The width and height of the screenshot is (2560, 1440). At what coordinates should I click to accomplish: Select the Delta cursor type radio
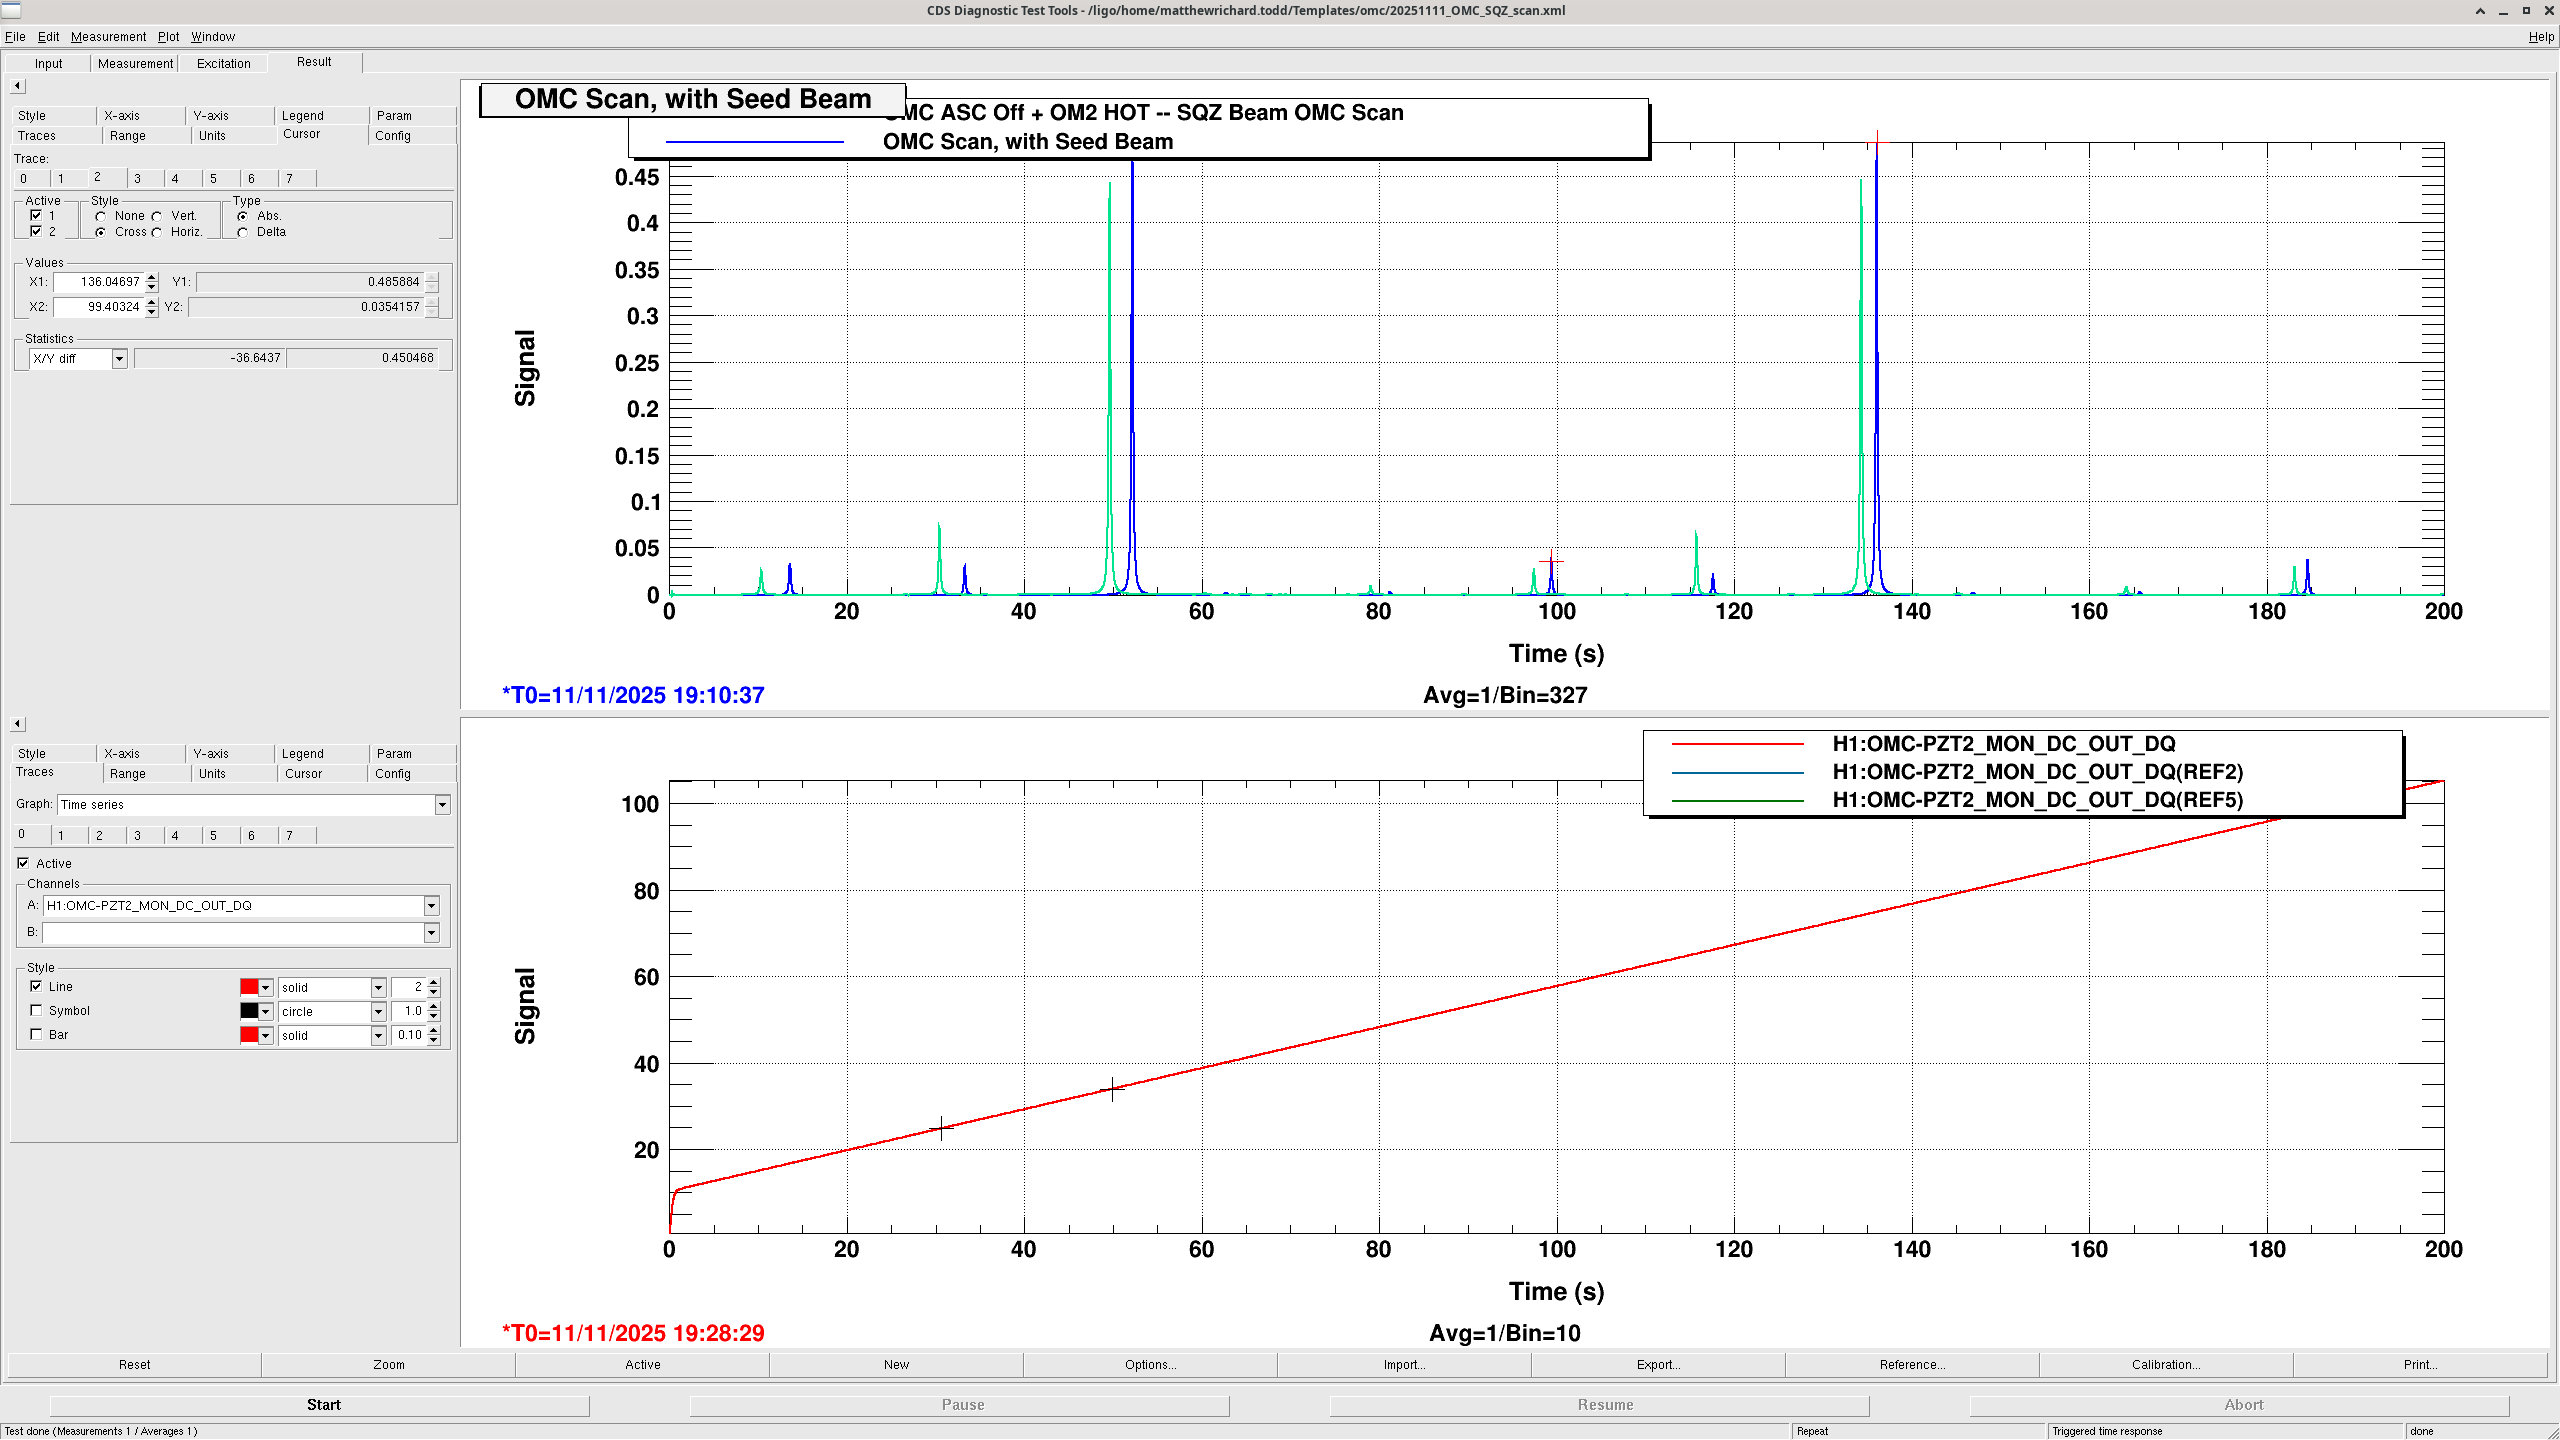[x=243, y=232]
